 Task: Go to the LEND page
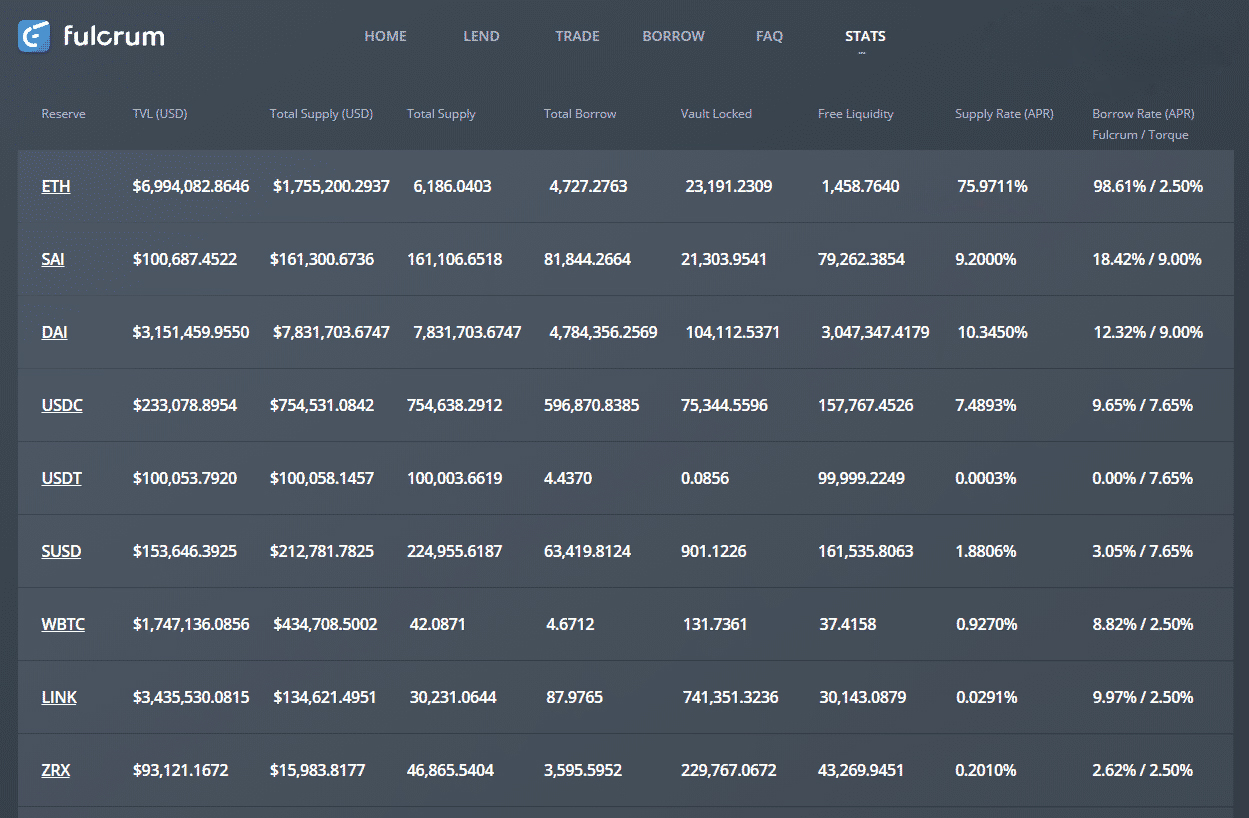tap(481, 36)
